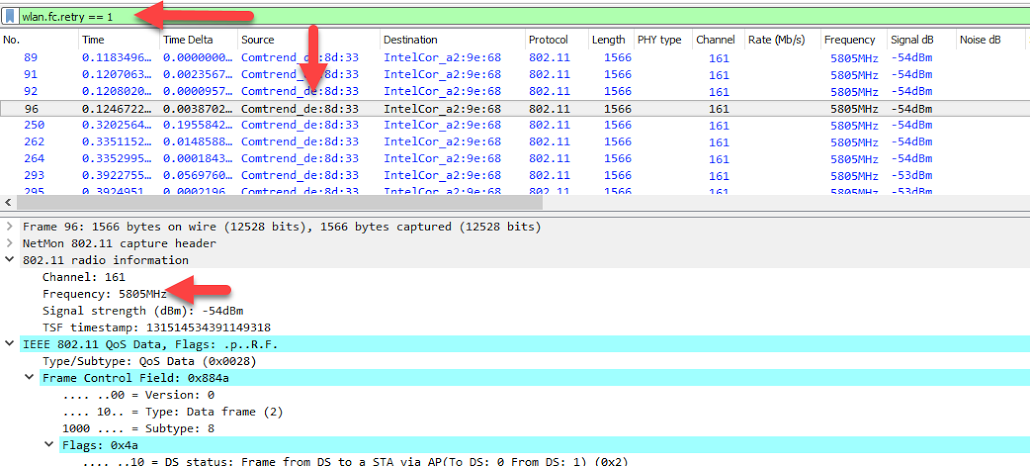The height and width of the screenshot is (466, 1030).
Task: Collapse the 802.11 radio information section
Action: (x=10, y=260)
